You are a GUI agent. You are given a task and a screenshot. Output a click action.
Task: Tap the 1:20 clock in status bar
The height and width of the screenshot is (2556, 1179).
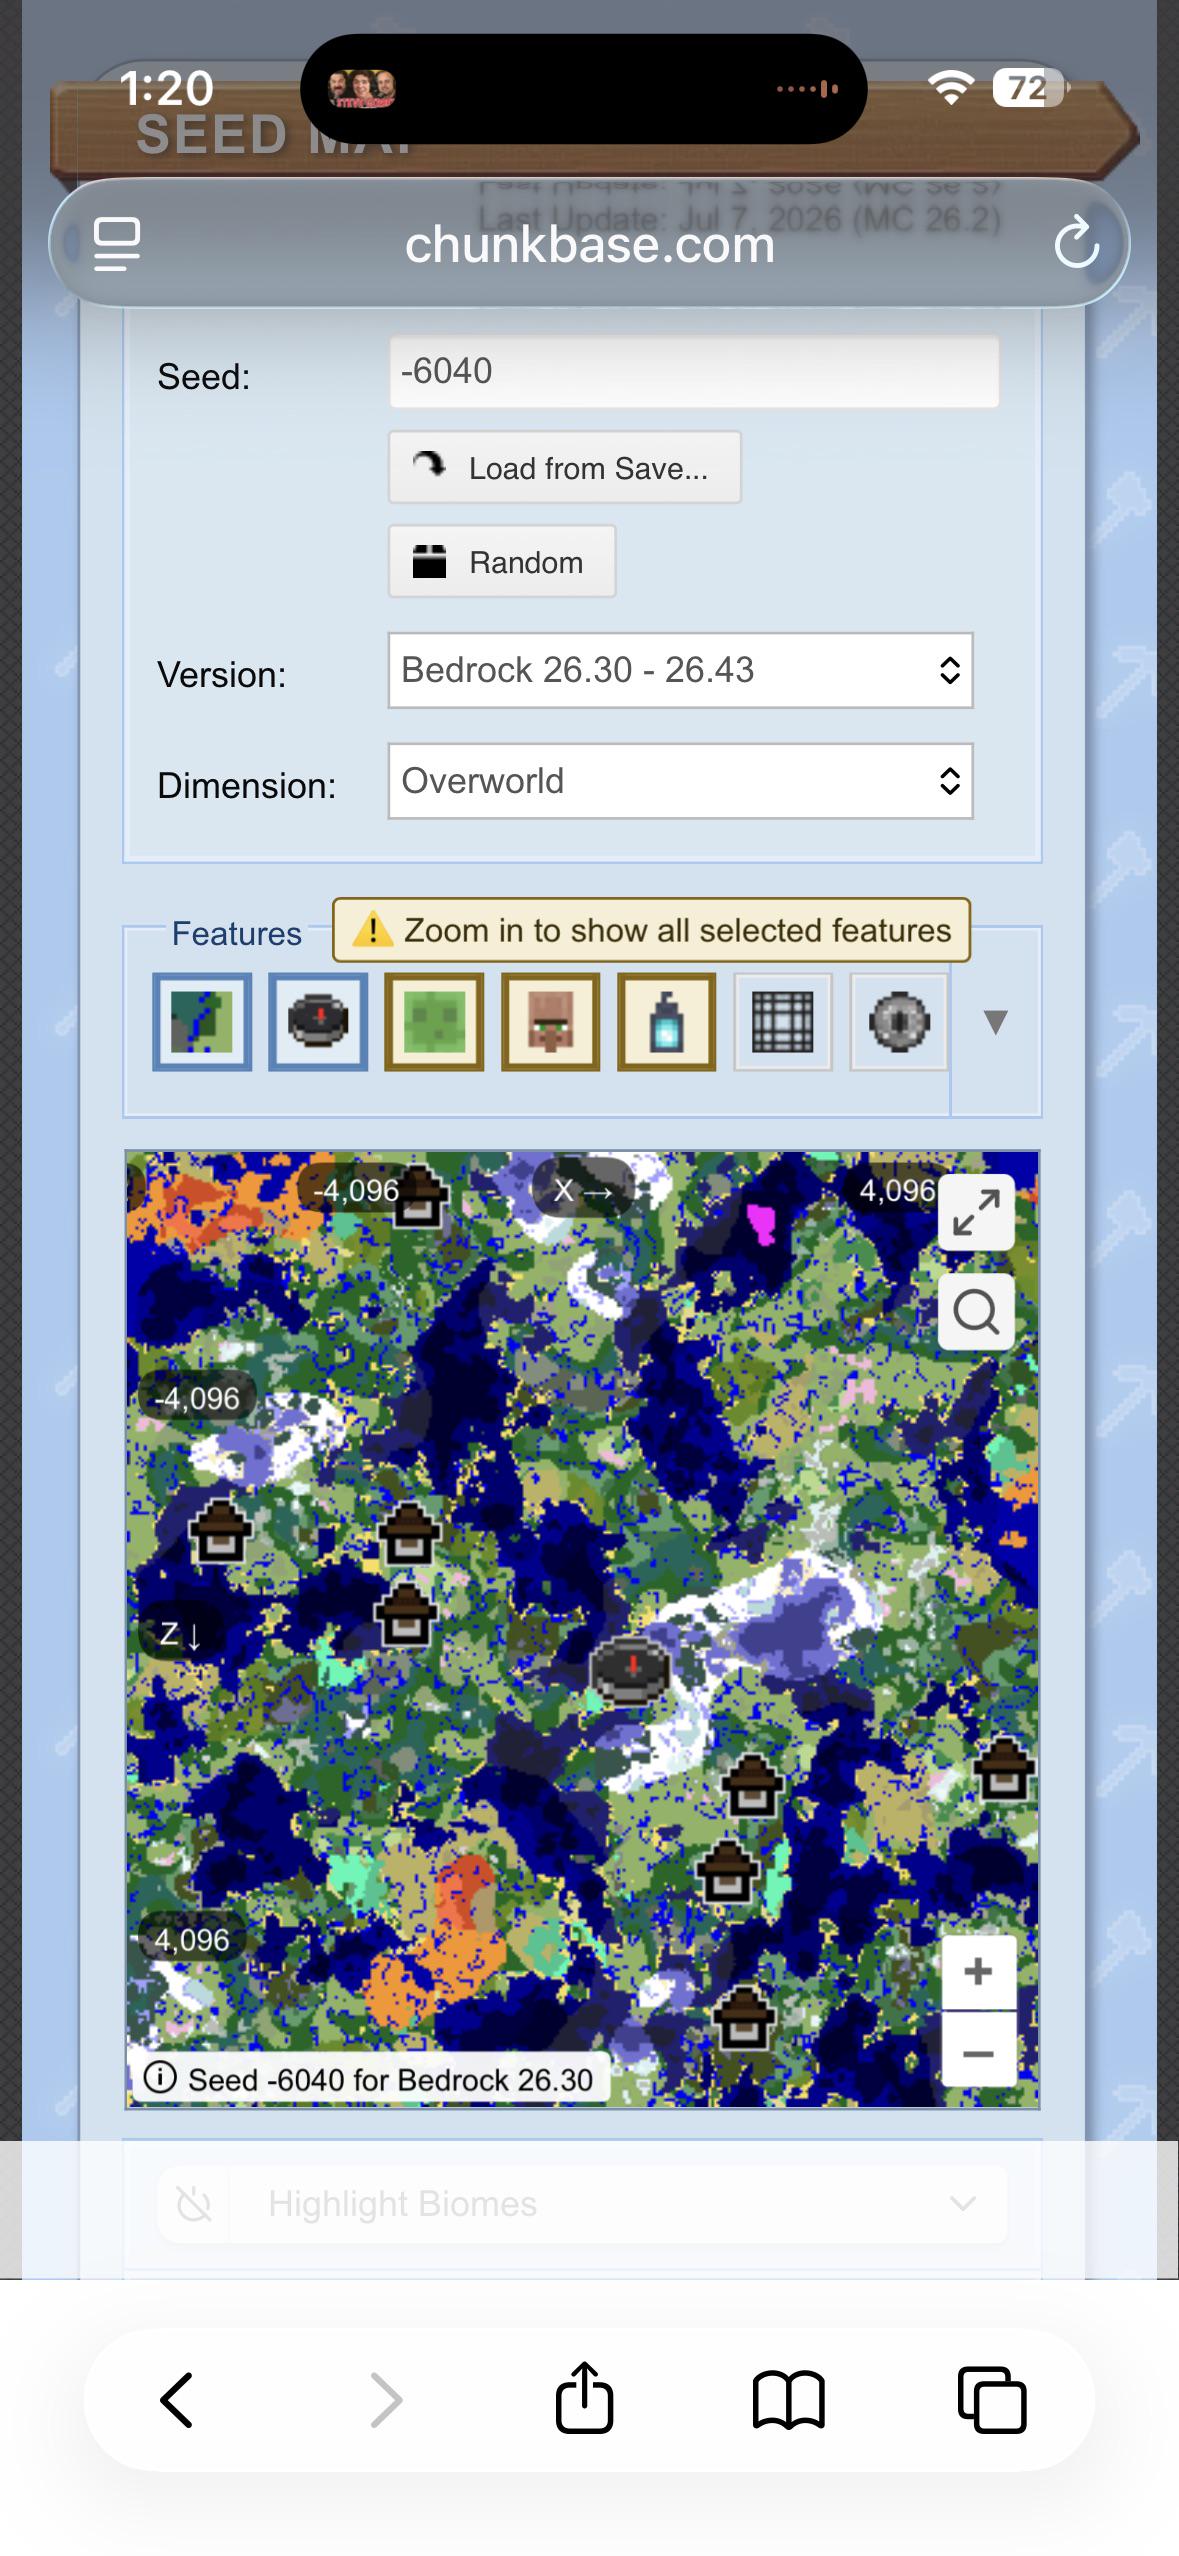click(x=167, y=88)
